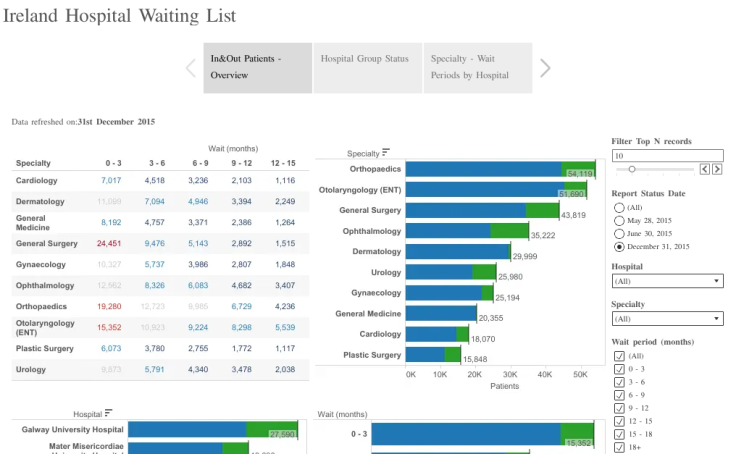This screenshot has height=454, width=736.
Task: Open In&Out Patients - Overview tab
Action: [x=258, y=68]
